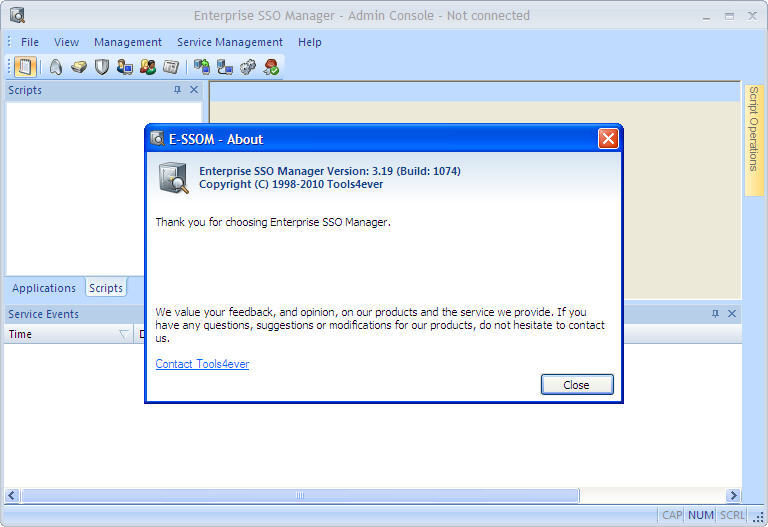Click the yellow card stack toolbar icon
The height and width of the screenshot is (527, 768).
(x=79, y=67)
